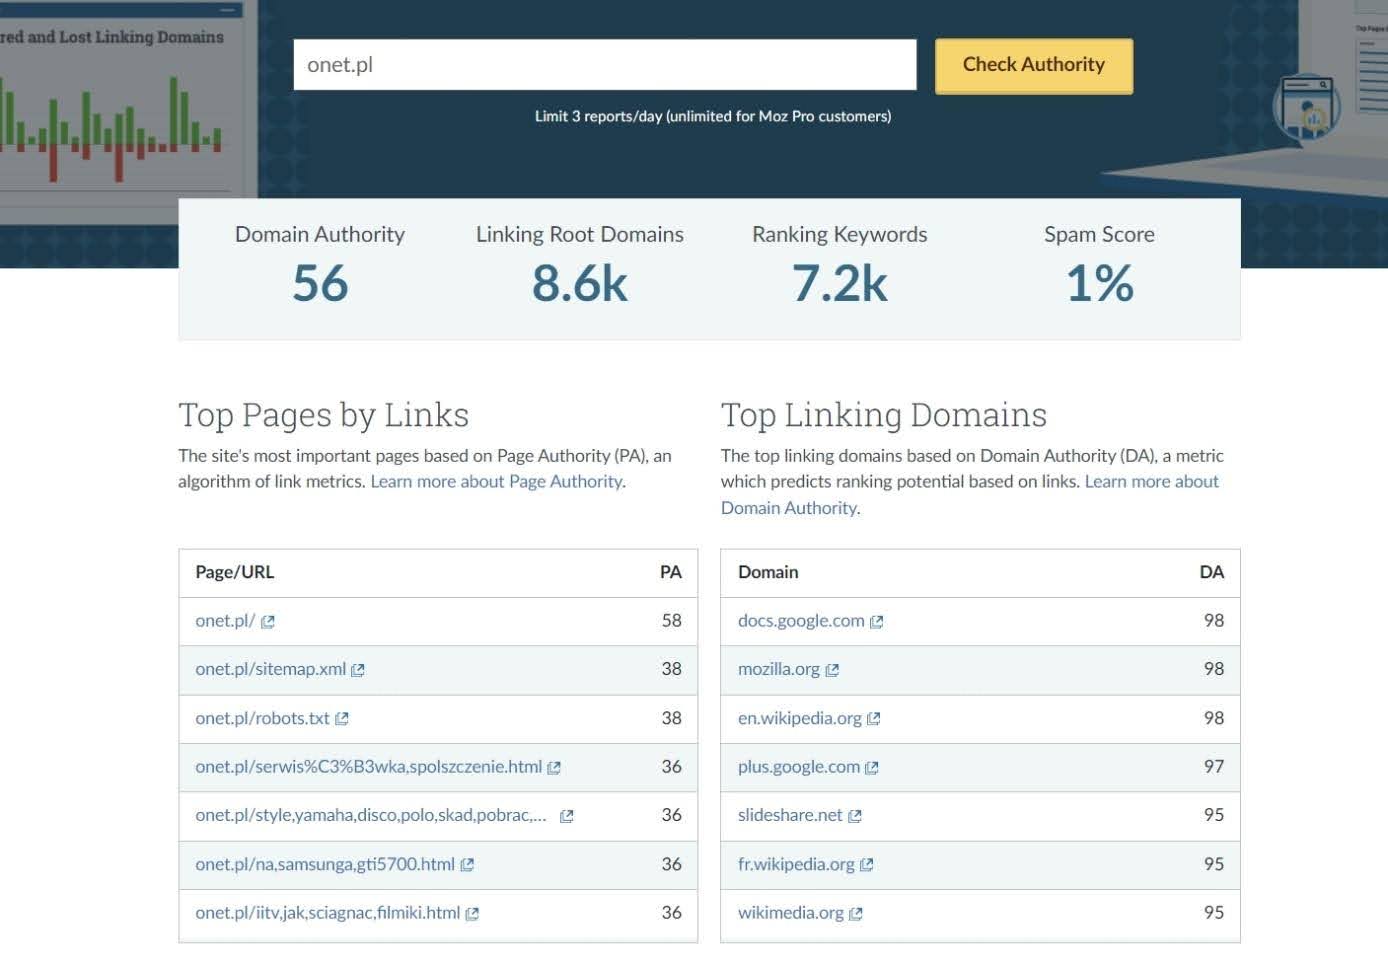The image size is (1388, 965).
Task: Follow the Learn more about Domain Authority link
Action: coord(970,494)
